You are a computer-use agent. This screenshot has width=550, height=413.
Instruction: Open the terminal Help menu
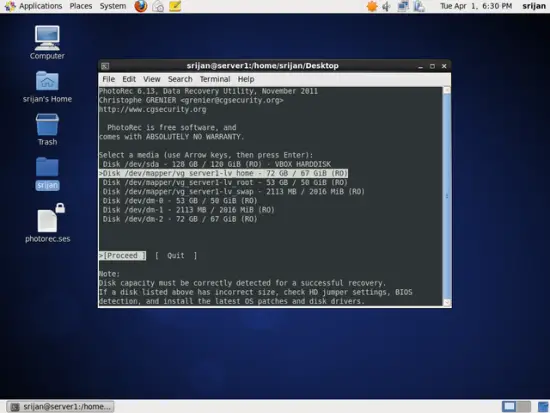pos(246,79)
